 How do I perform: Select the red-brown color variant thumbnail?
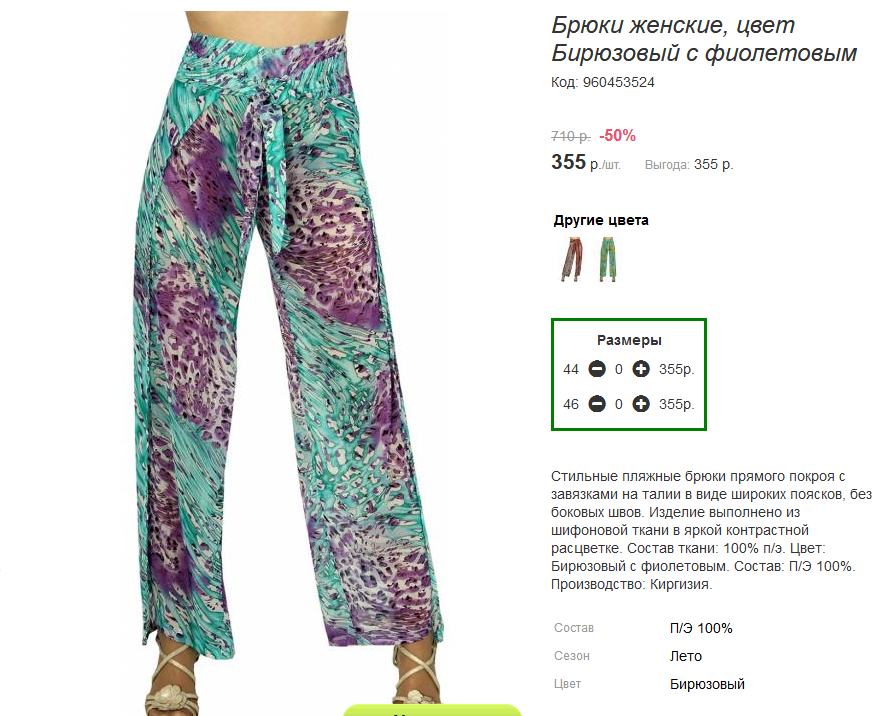[572, 259]
